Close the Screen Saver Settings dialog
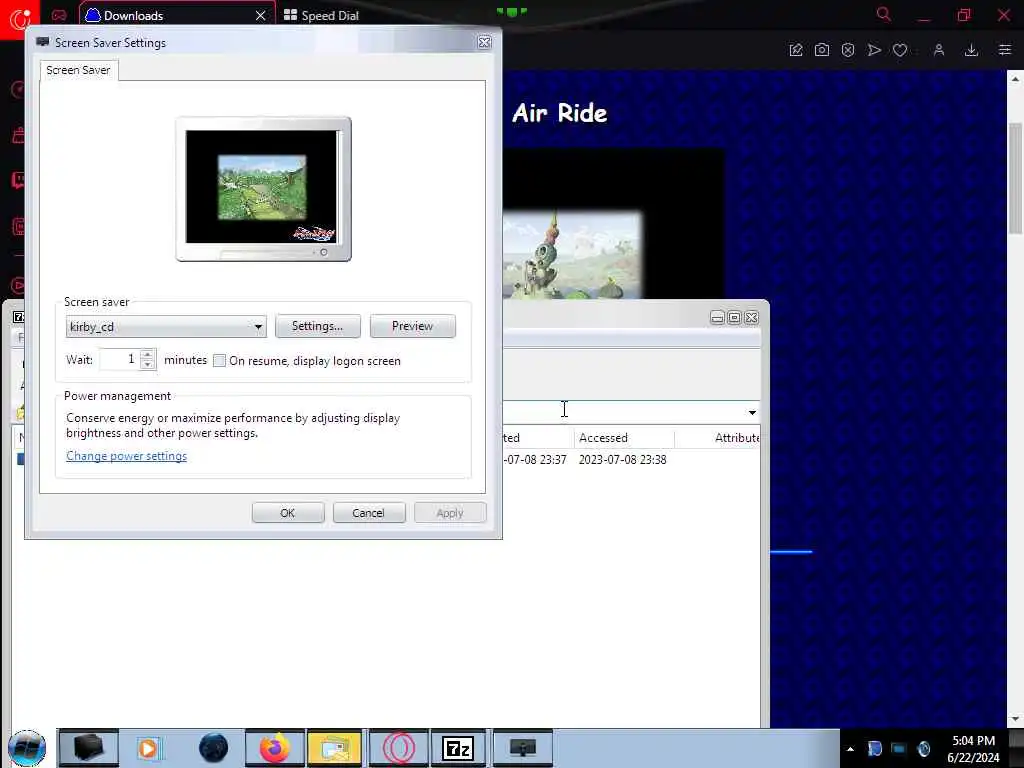This screenshot has width=1024, height=768. pyautogui.click(x=484, y=42)
